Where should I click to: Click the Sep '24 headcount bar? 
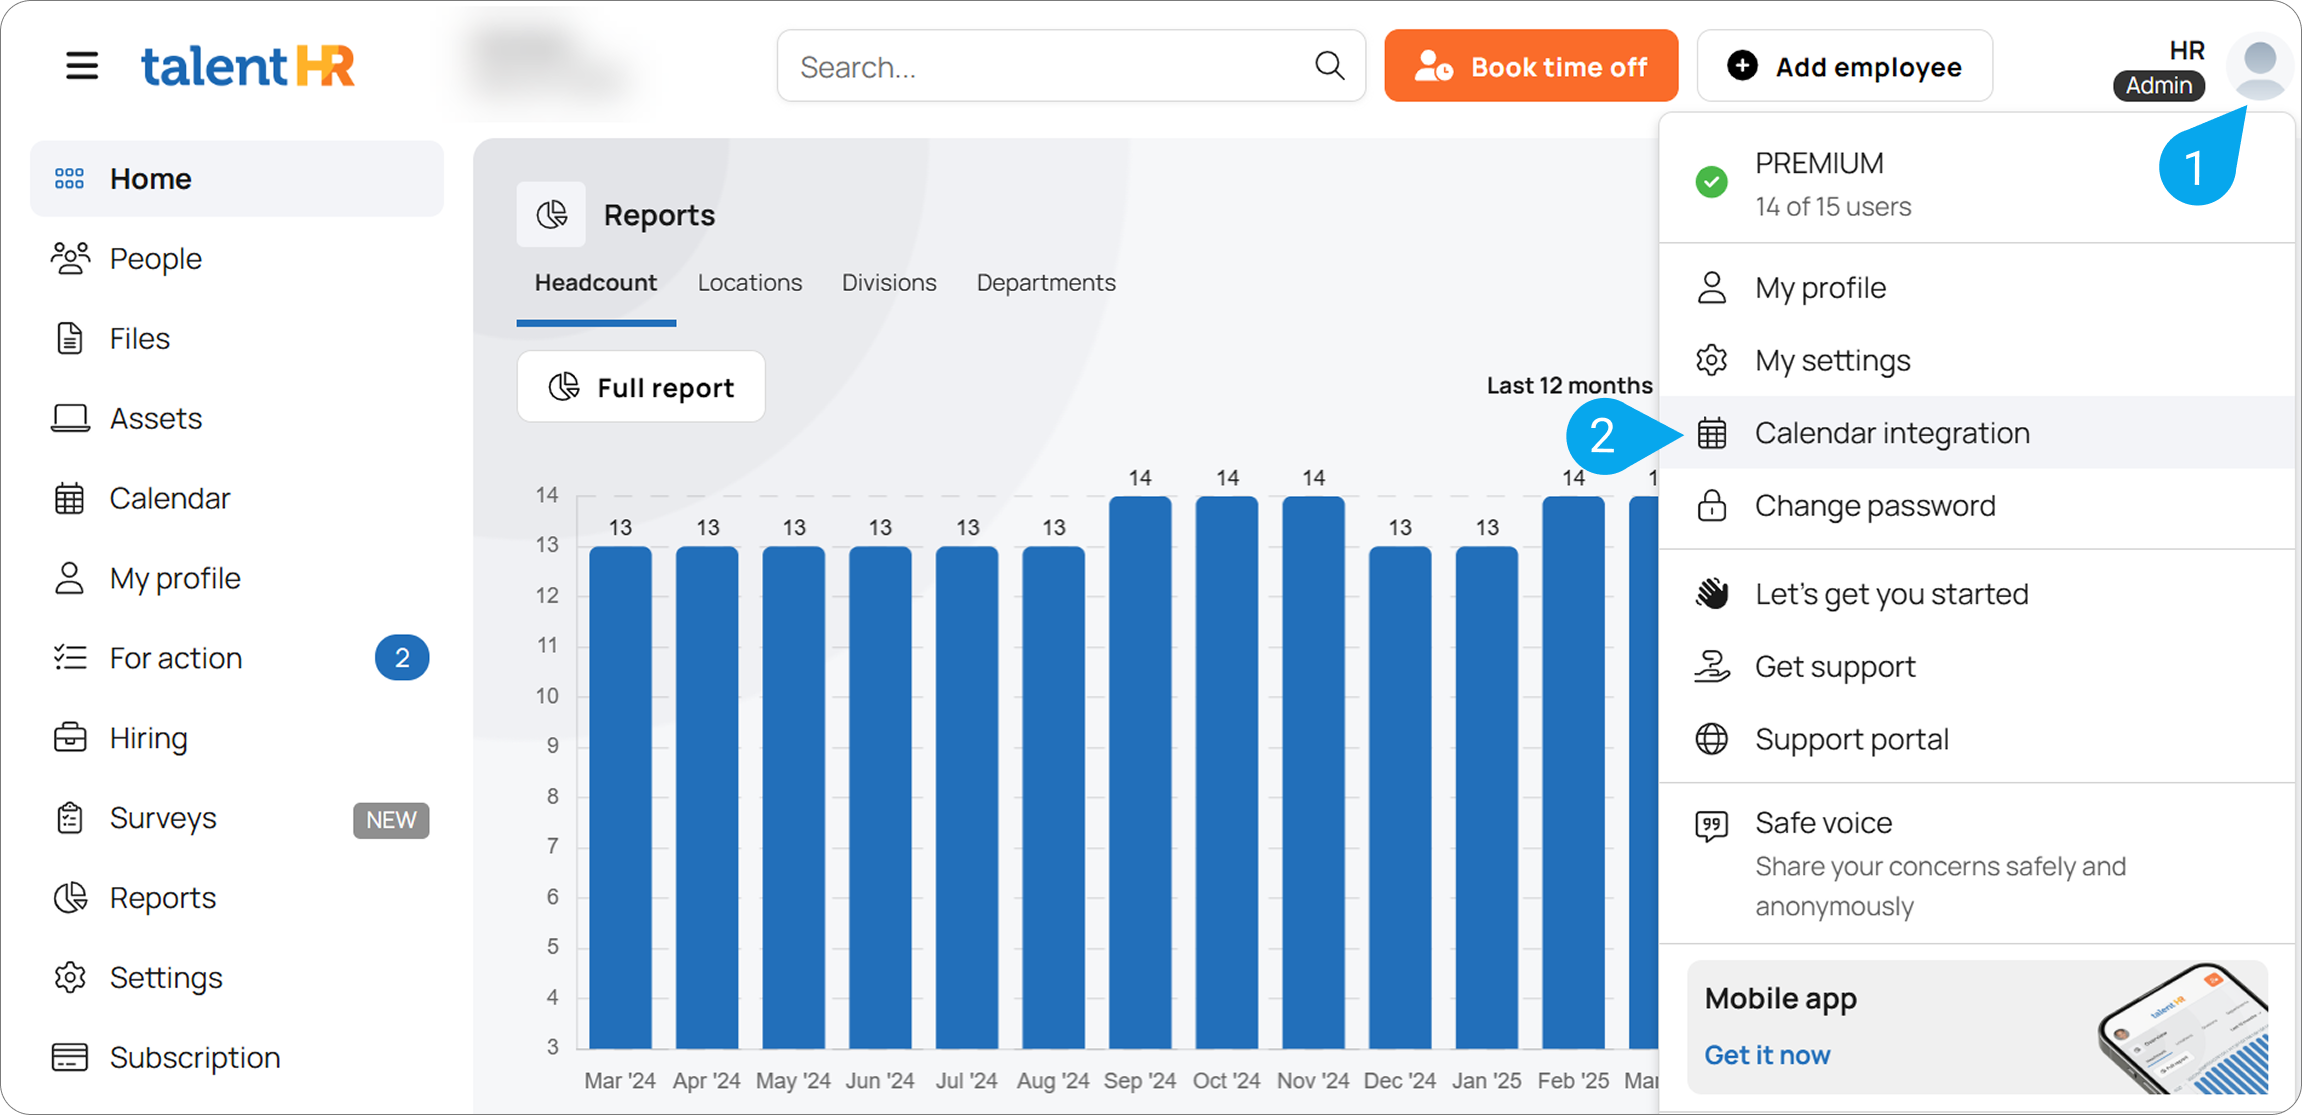click(1140, 772)
